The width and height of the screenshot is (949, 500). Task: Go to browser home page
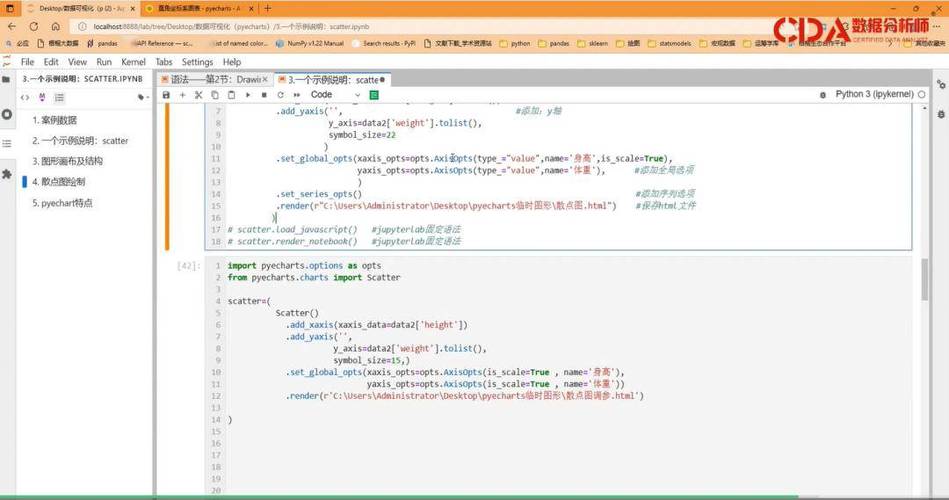56,27
